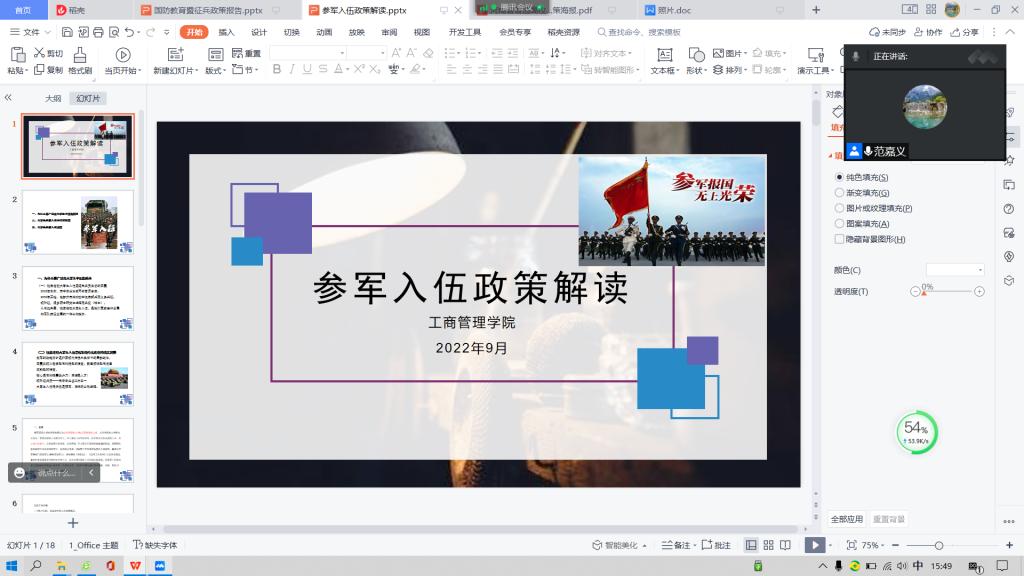Click the zoom slider handle in status bar
1024x576 pixels.
938,545
